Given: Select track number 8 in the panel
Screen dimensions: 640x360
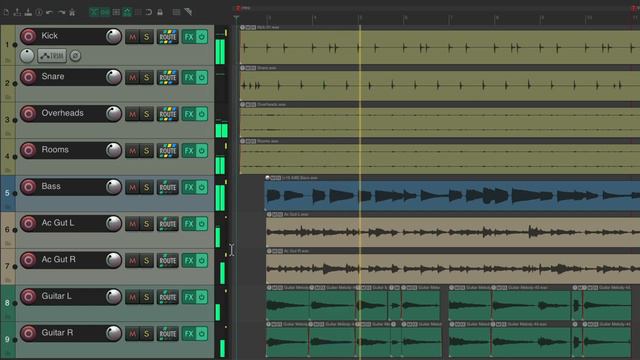Looking at the screenshot, I should (x=7, y=302).
